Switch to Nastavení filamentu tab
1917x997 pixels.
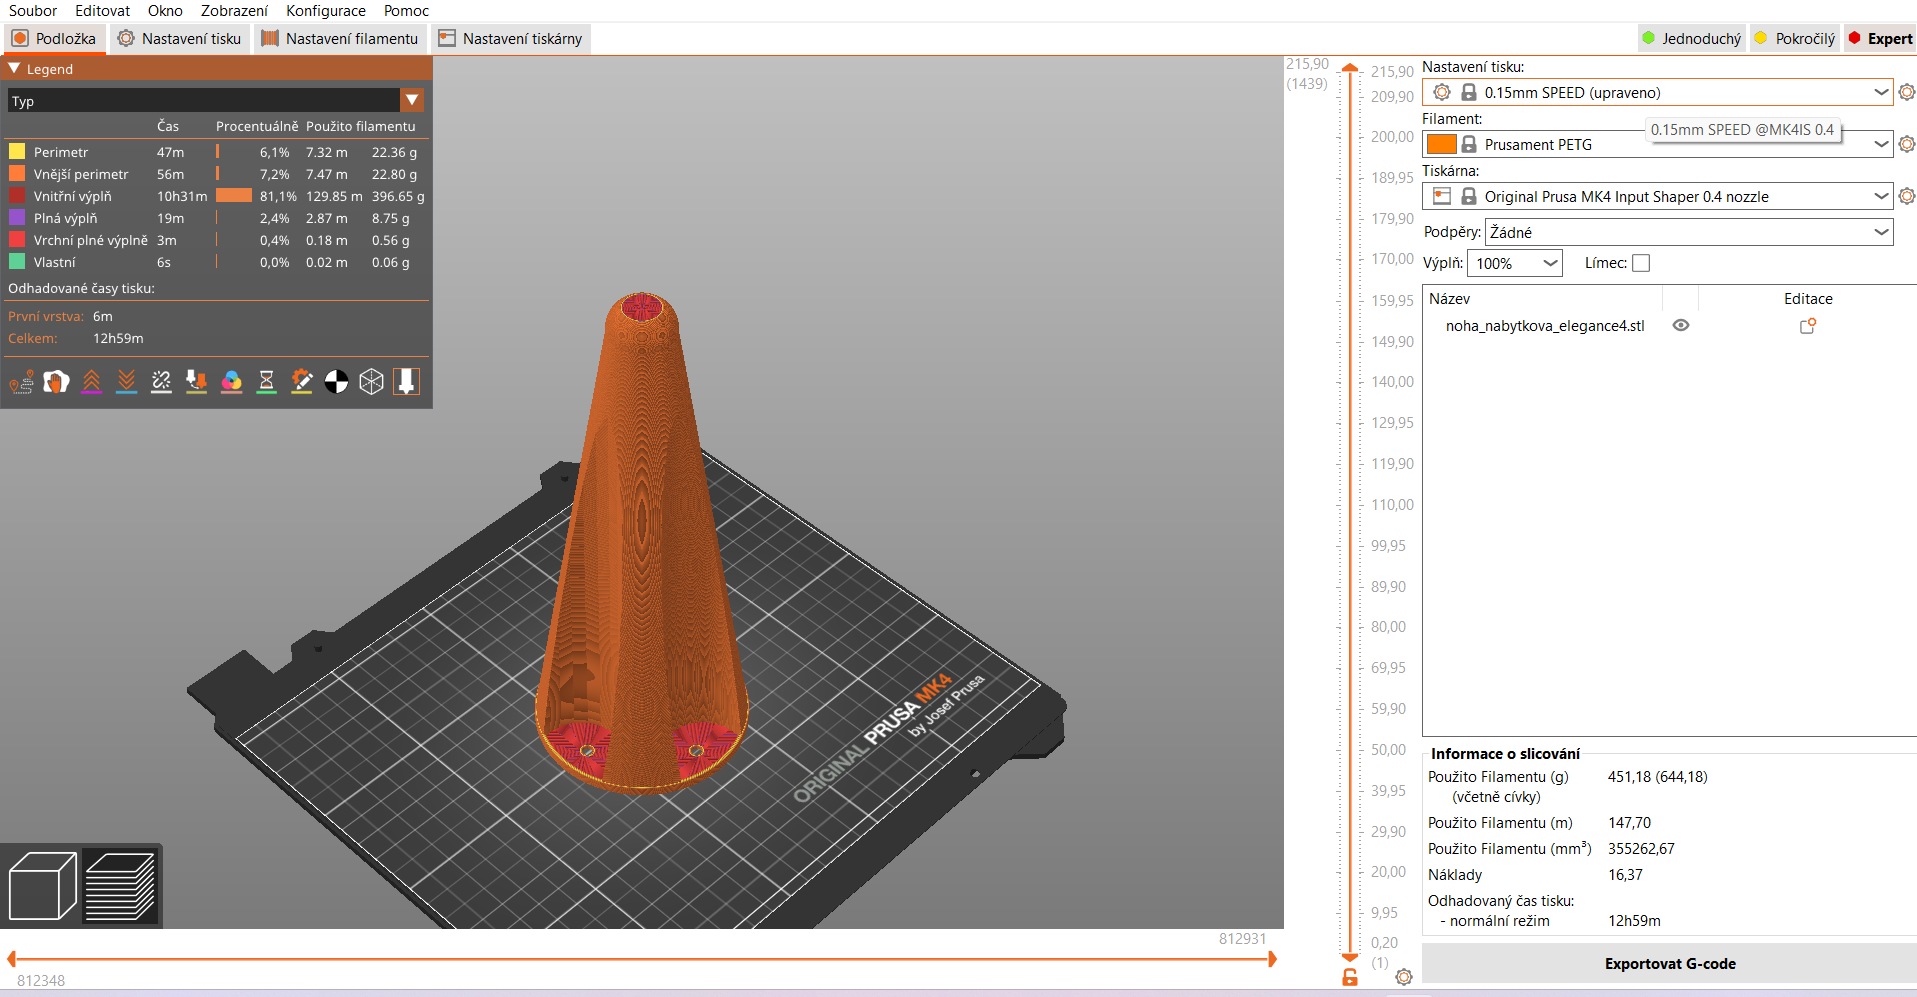point(341,38)
